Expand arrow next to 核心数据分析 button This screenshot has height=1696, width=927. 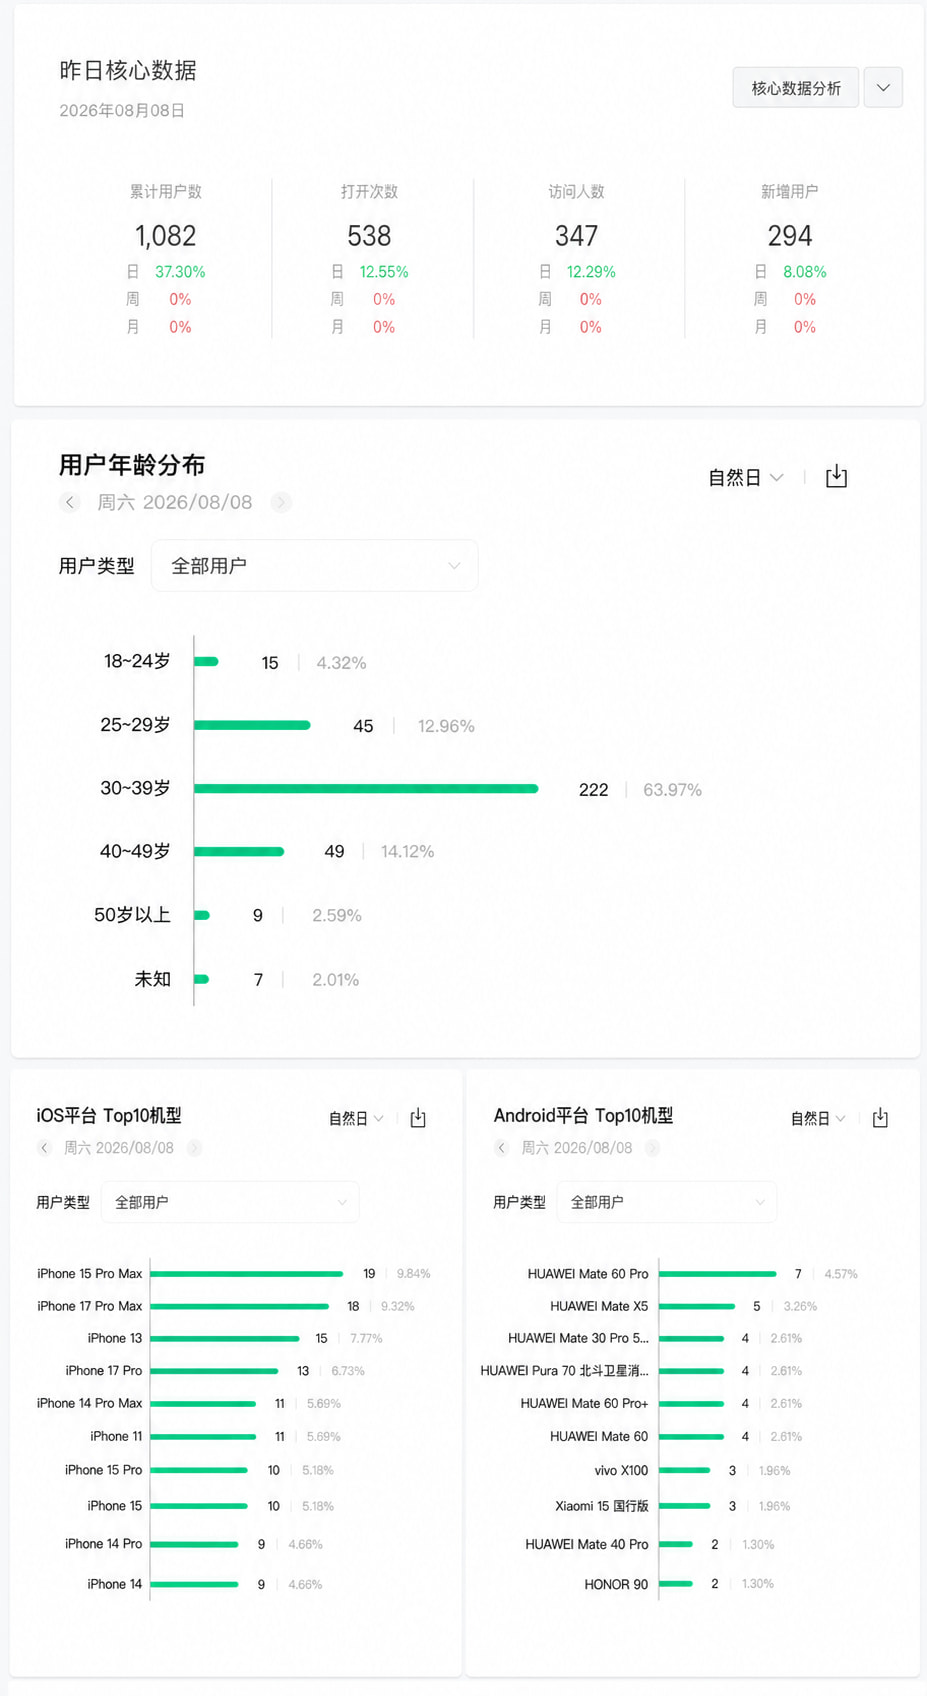[883, 88]
